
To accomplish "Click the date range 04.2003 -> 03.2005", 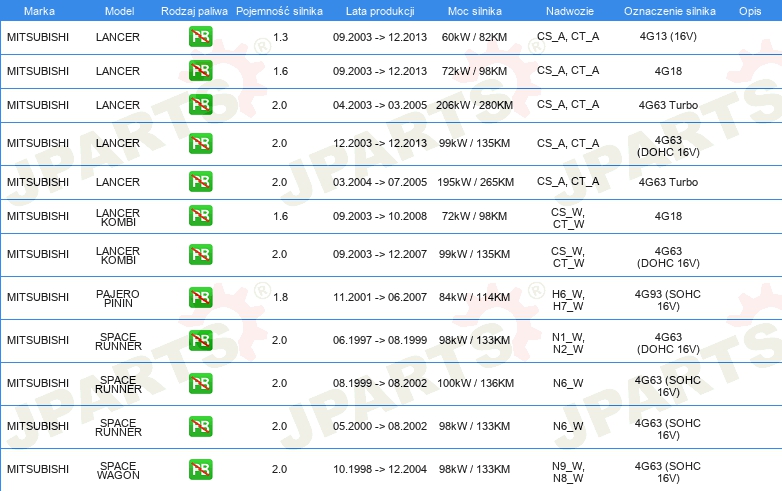I will point(380,105).
